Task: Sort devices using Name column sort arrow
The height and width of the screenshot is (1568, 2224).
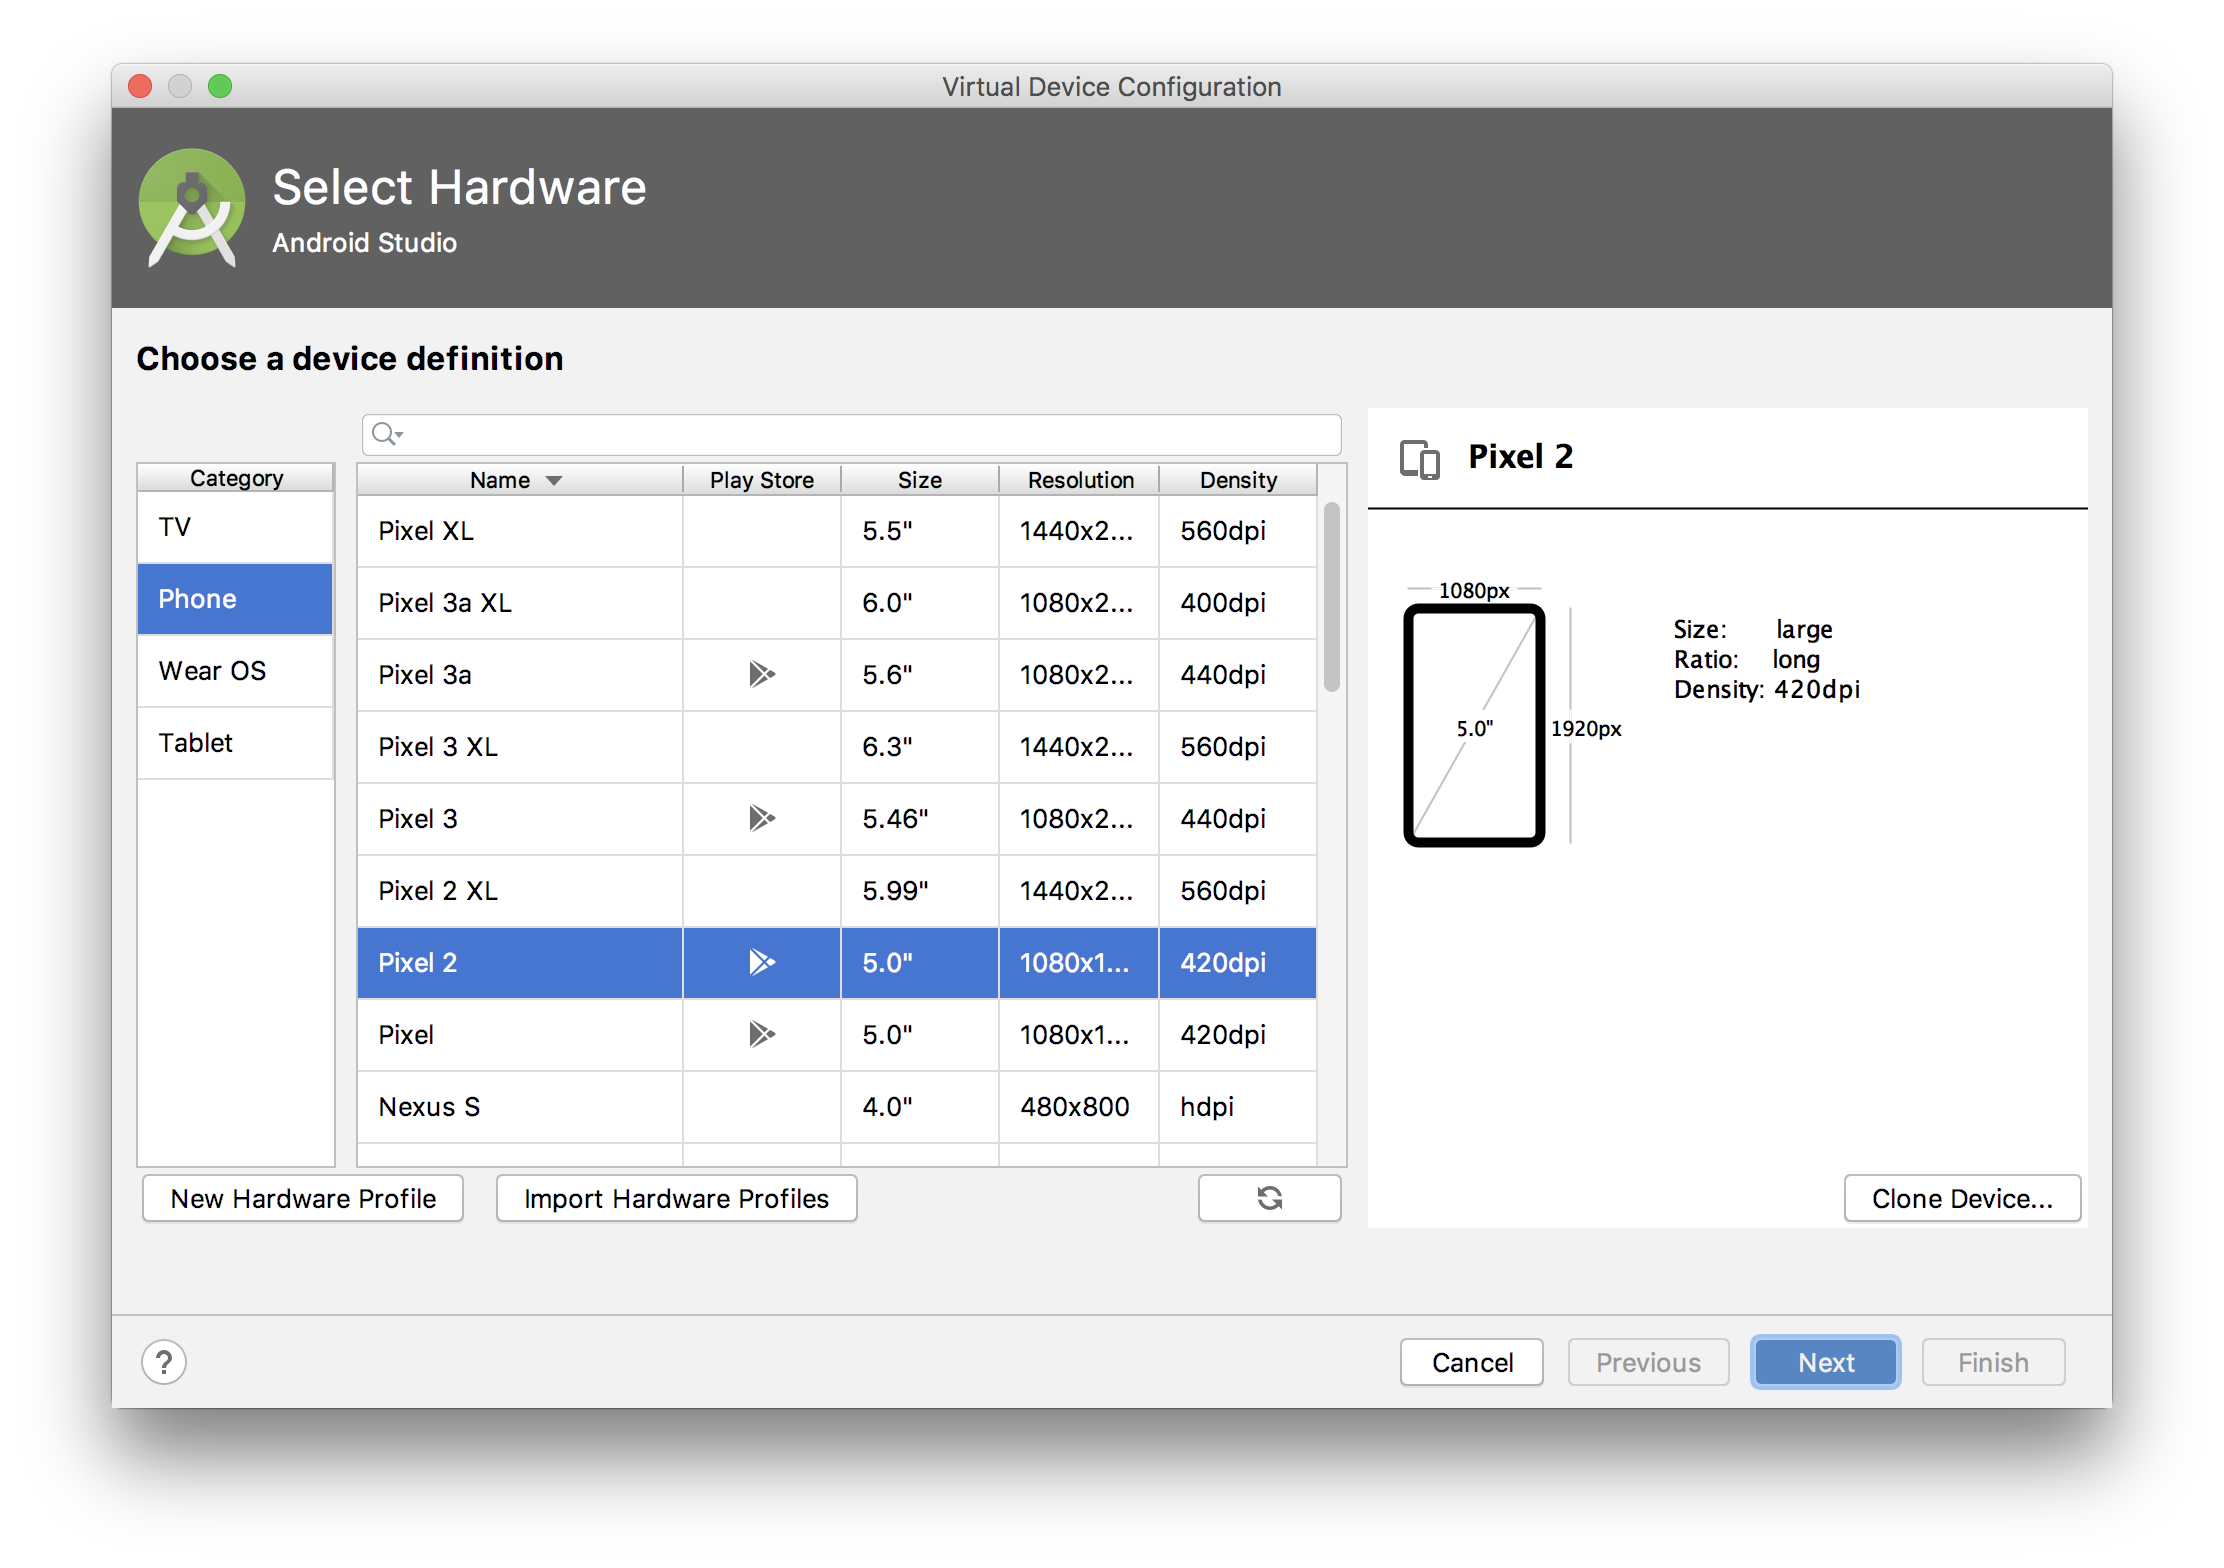Action: tap(554, 481)
